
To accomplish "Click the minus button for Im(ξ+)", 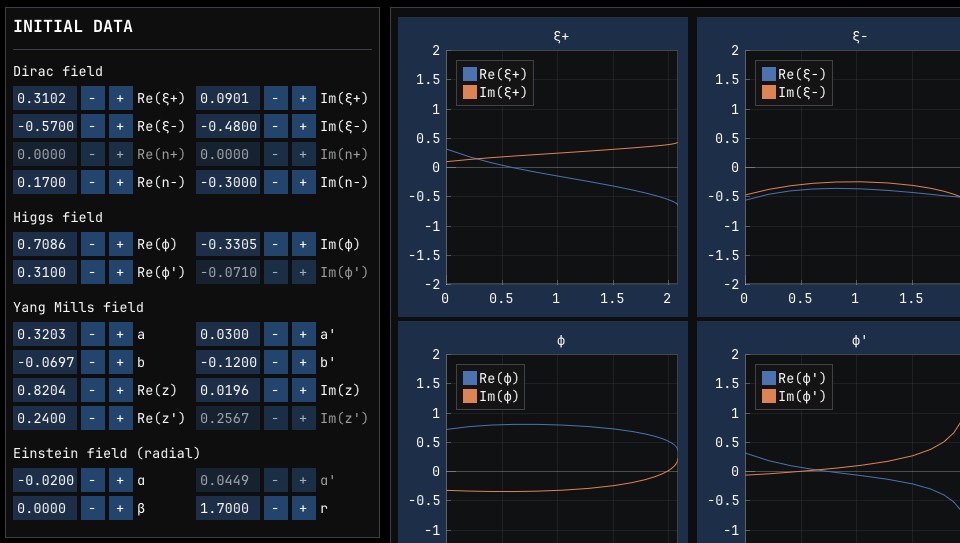I will pos(276,98).
